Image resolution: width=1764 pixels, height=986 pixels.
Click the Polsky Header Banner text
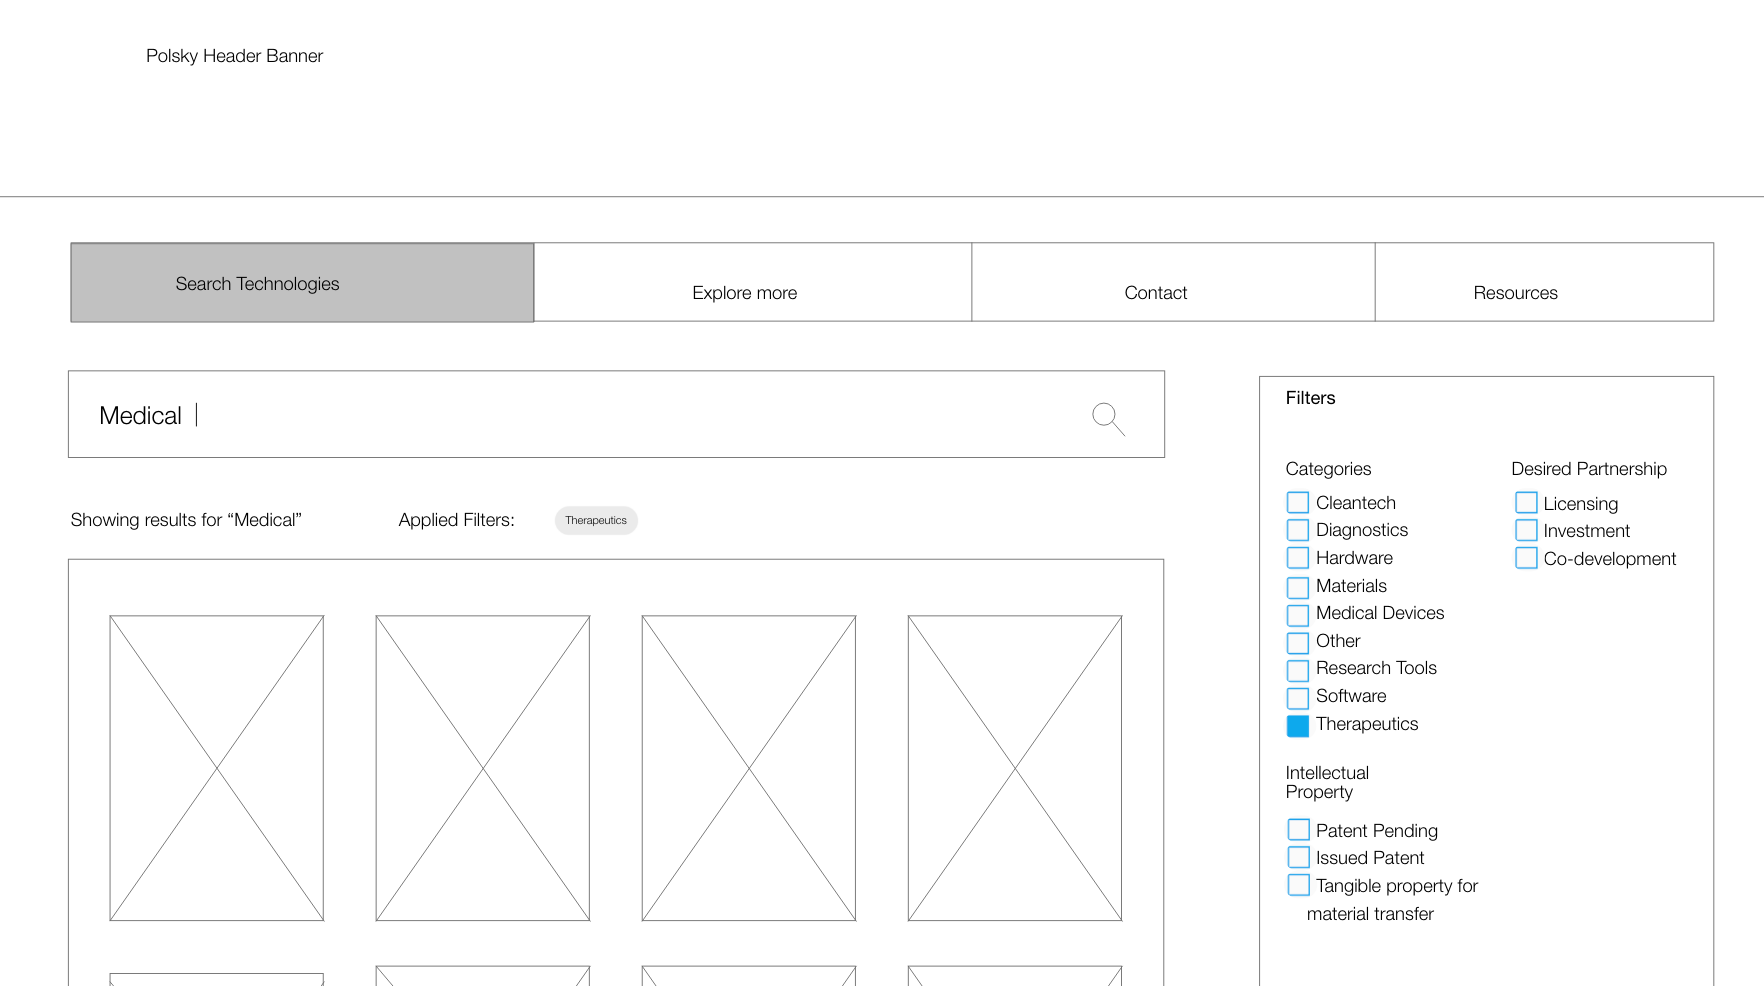pyautogui.click(x=234, y=56)
